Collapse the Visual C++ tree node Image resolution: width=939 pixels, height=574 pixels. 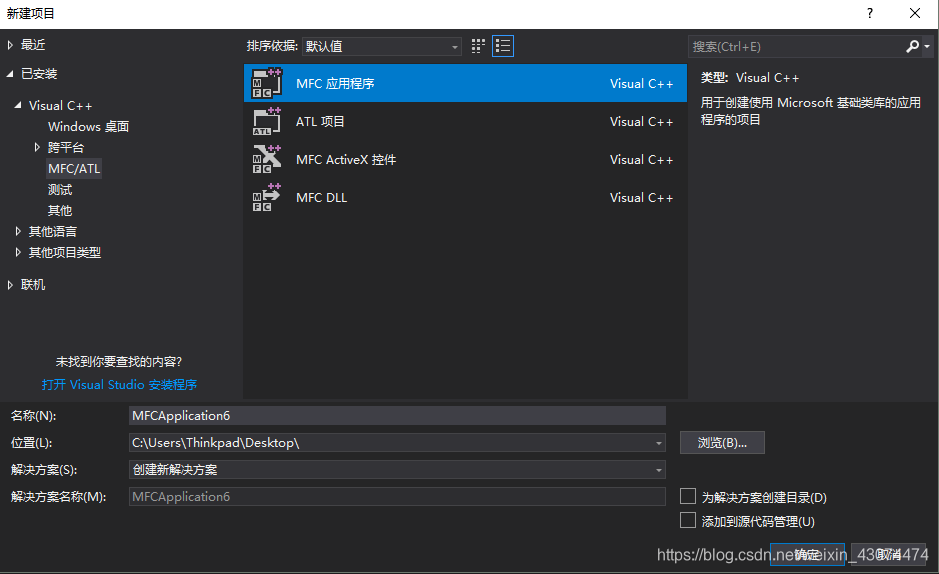[x=18, y=105]
